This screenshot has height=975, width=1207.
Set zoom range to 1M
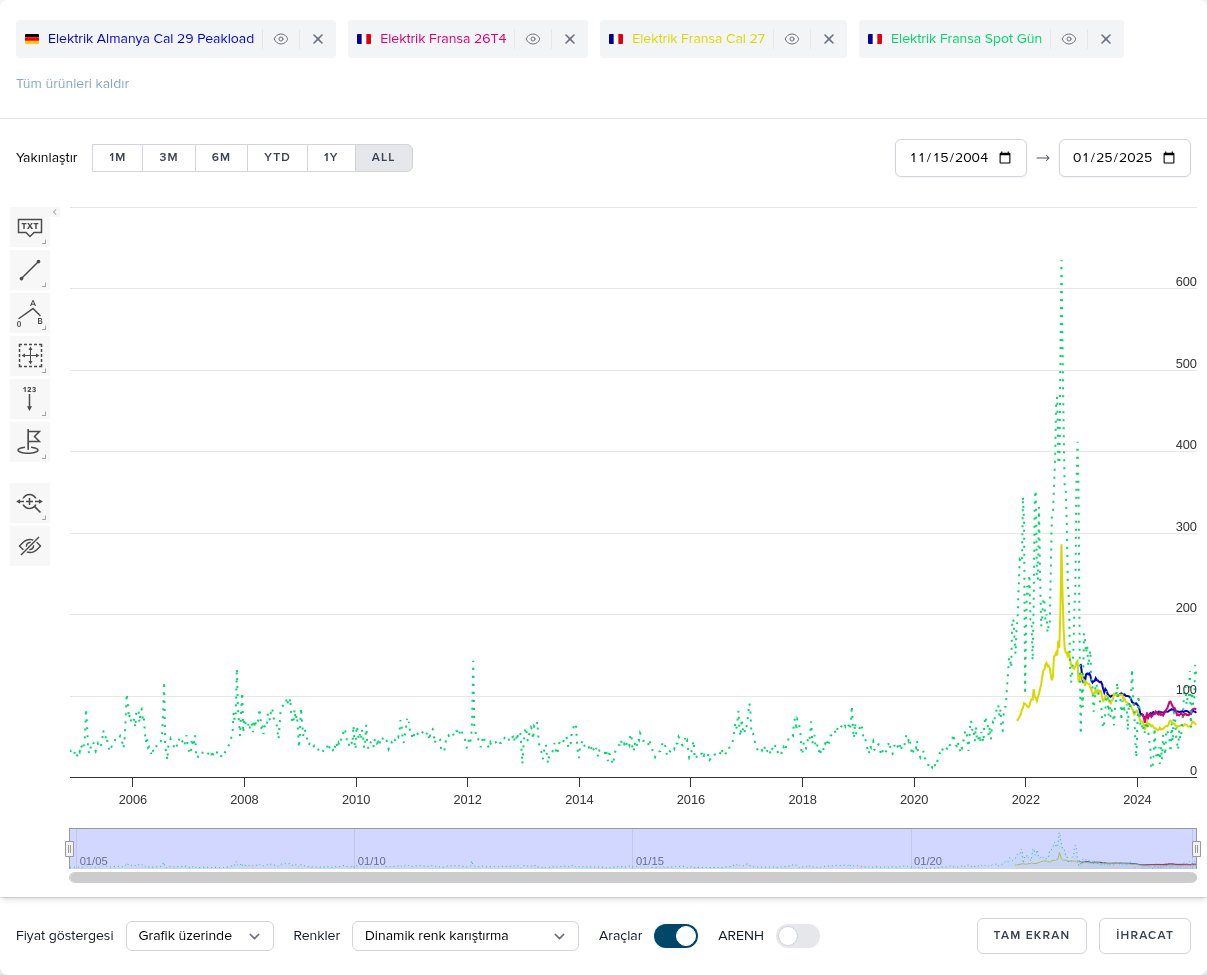point(117,158)
